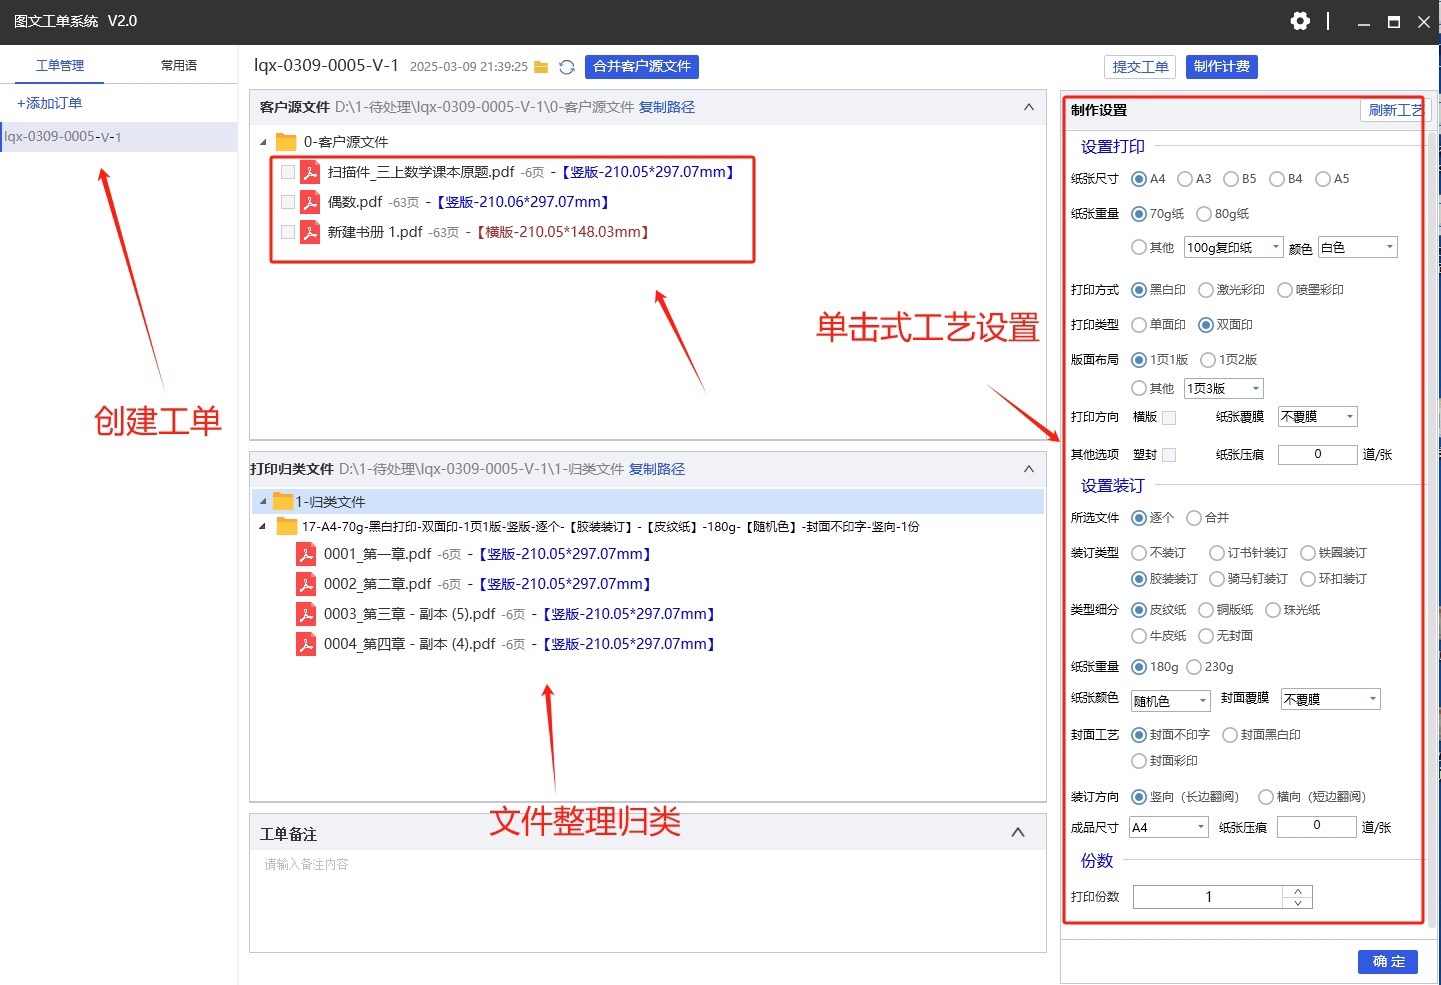Open the settings gear icon in title bar

tap(1300, 21)
